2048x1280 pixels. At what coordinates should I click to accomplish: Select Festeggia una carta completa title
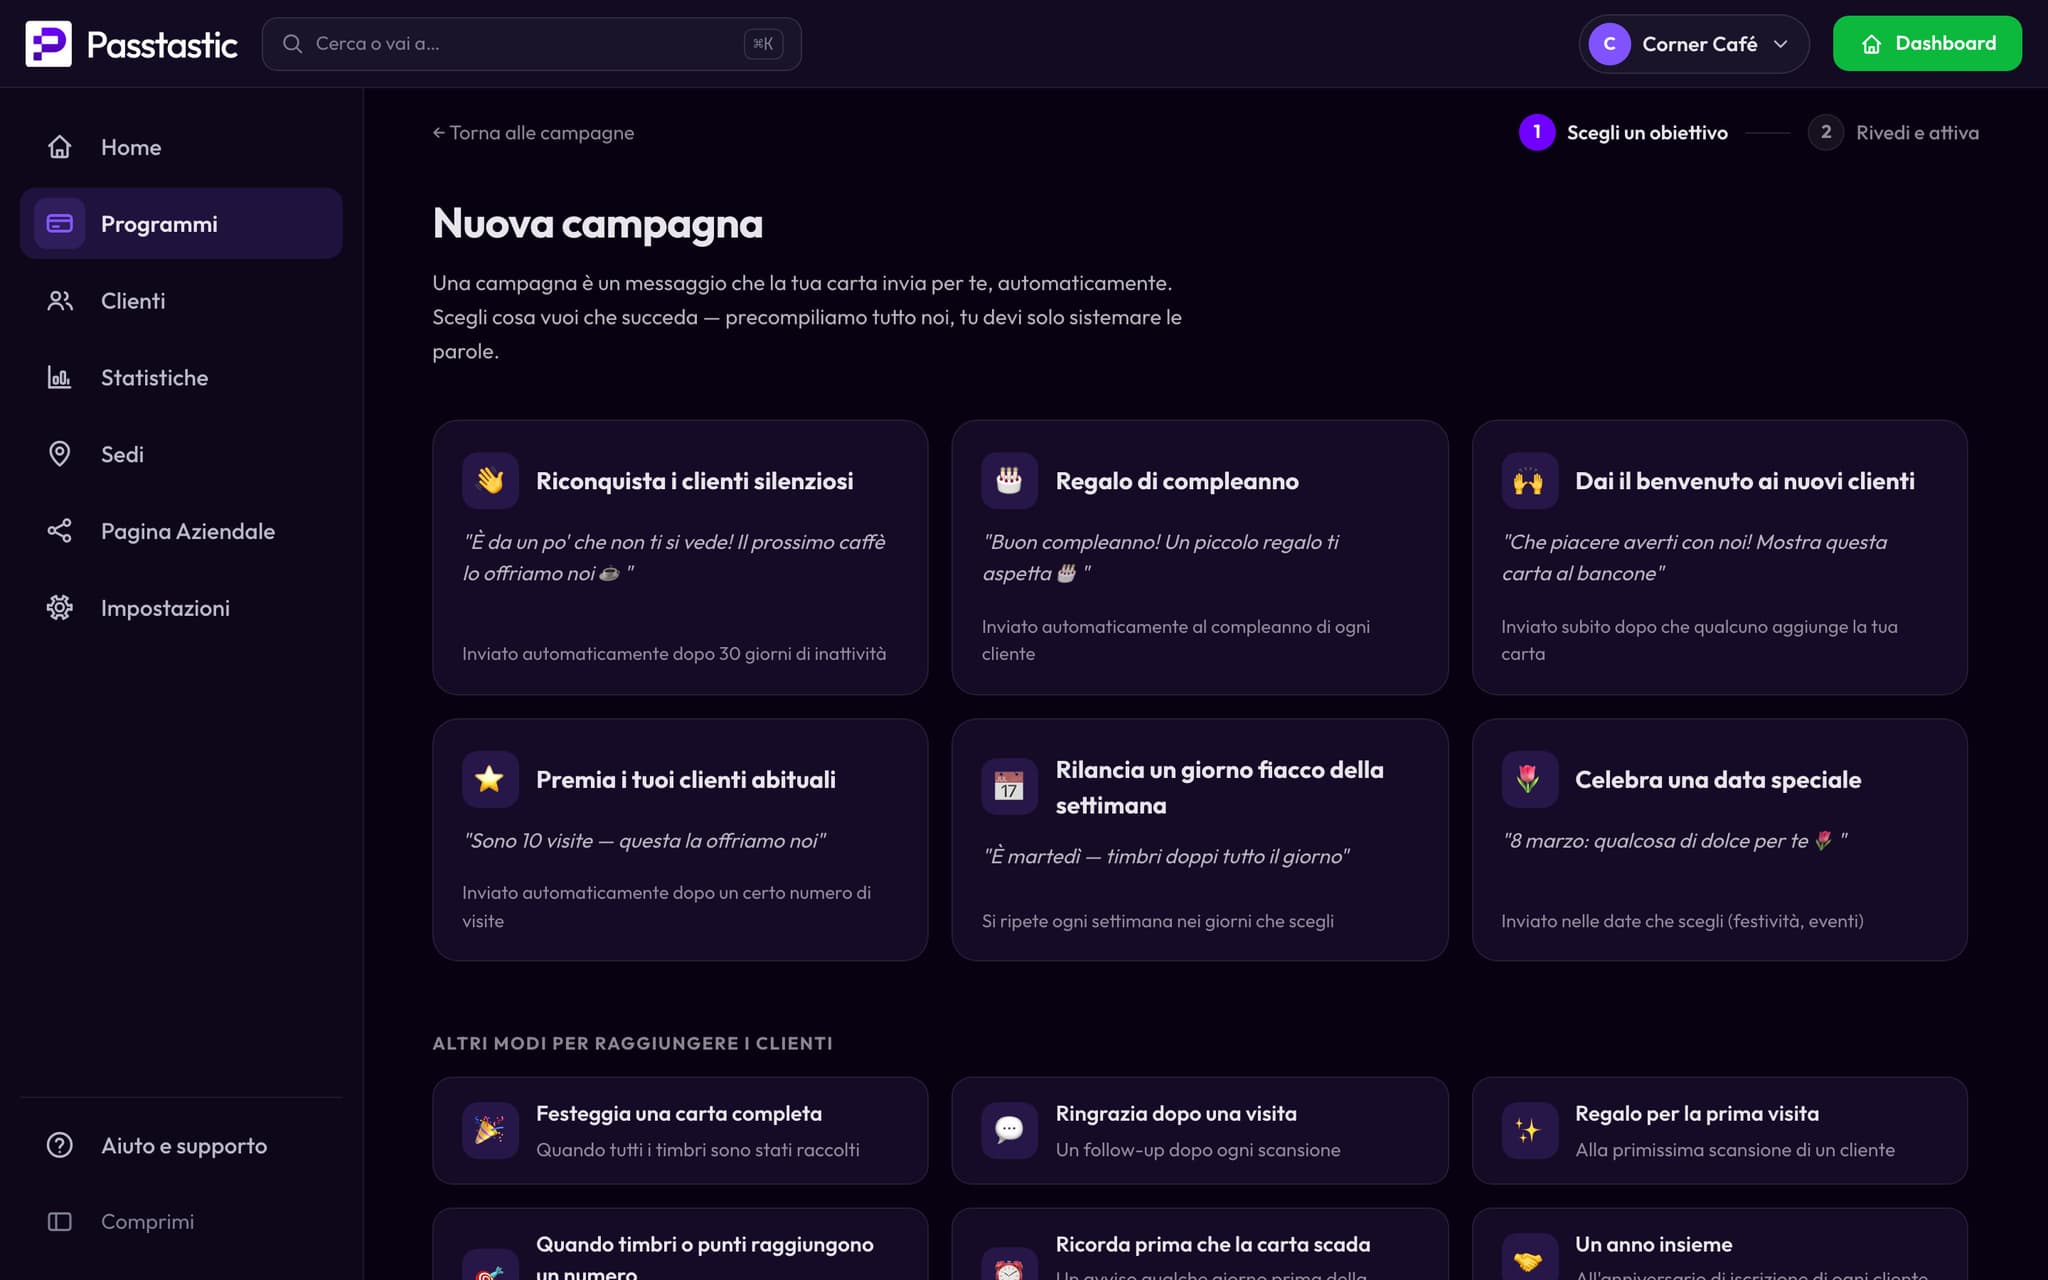(678, 1113)
